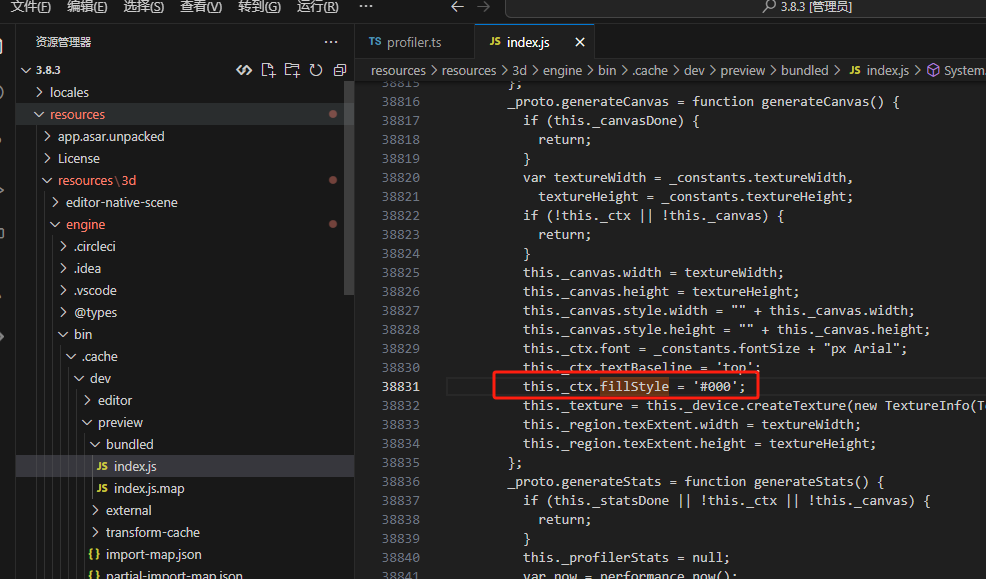Screen dimensions: 986x579
Task: Refresh the explorer tree
Action: point(316,70)
